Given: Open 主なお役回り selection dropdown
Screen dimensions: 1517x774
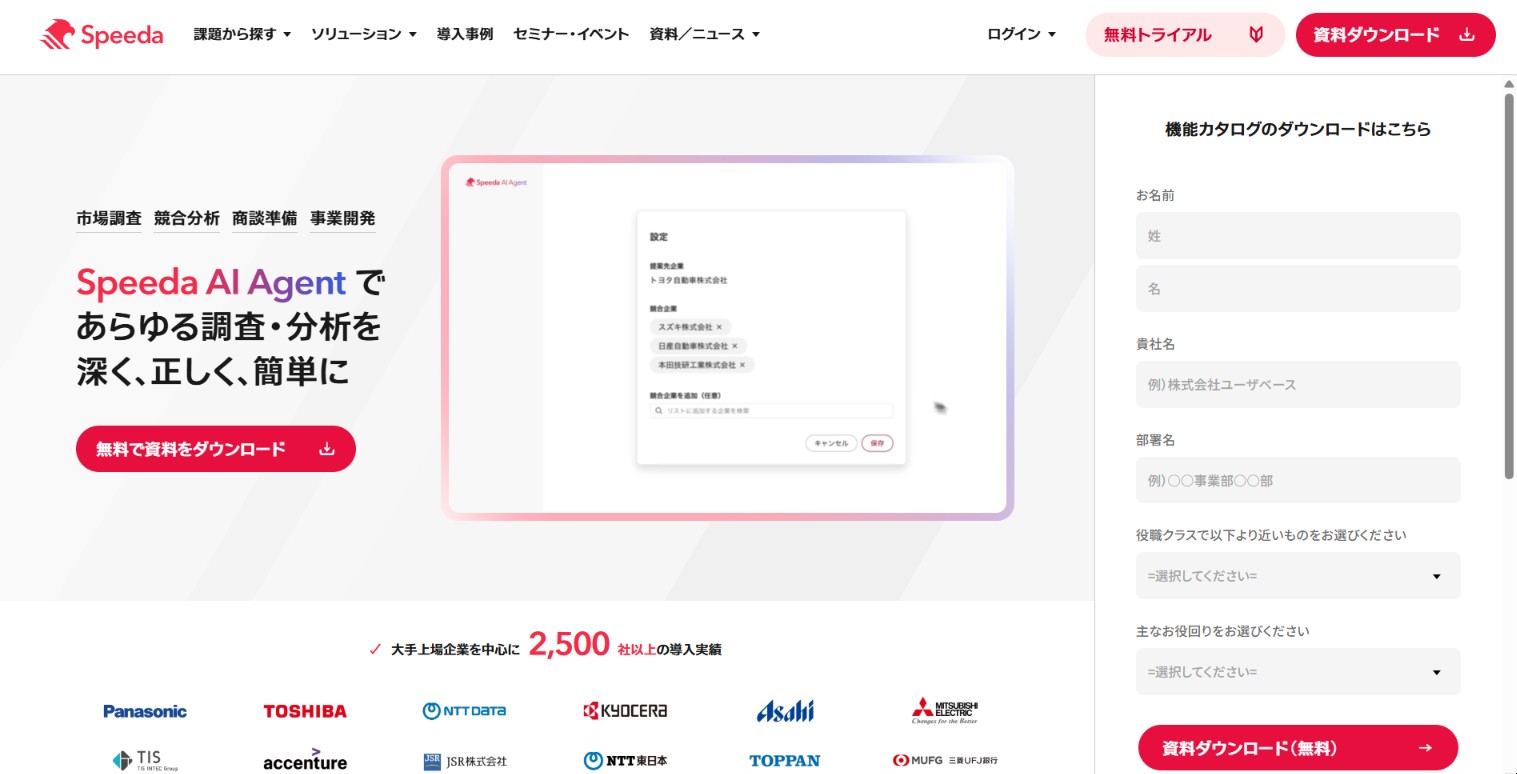Looking at the screenshot, I should [x=1298, y=672].
